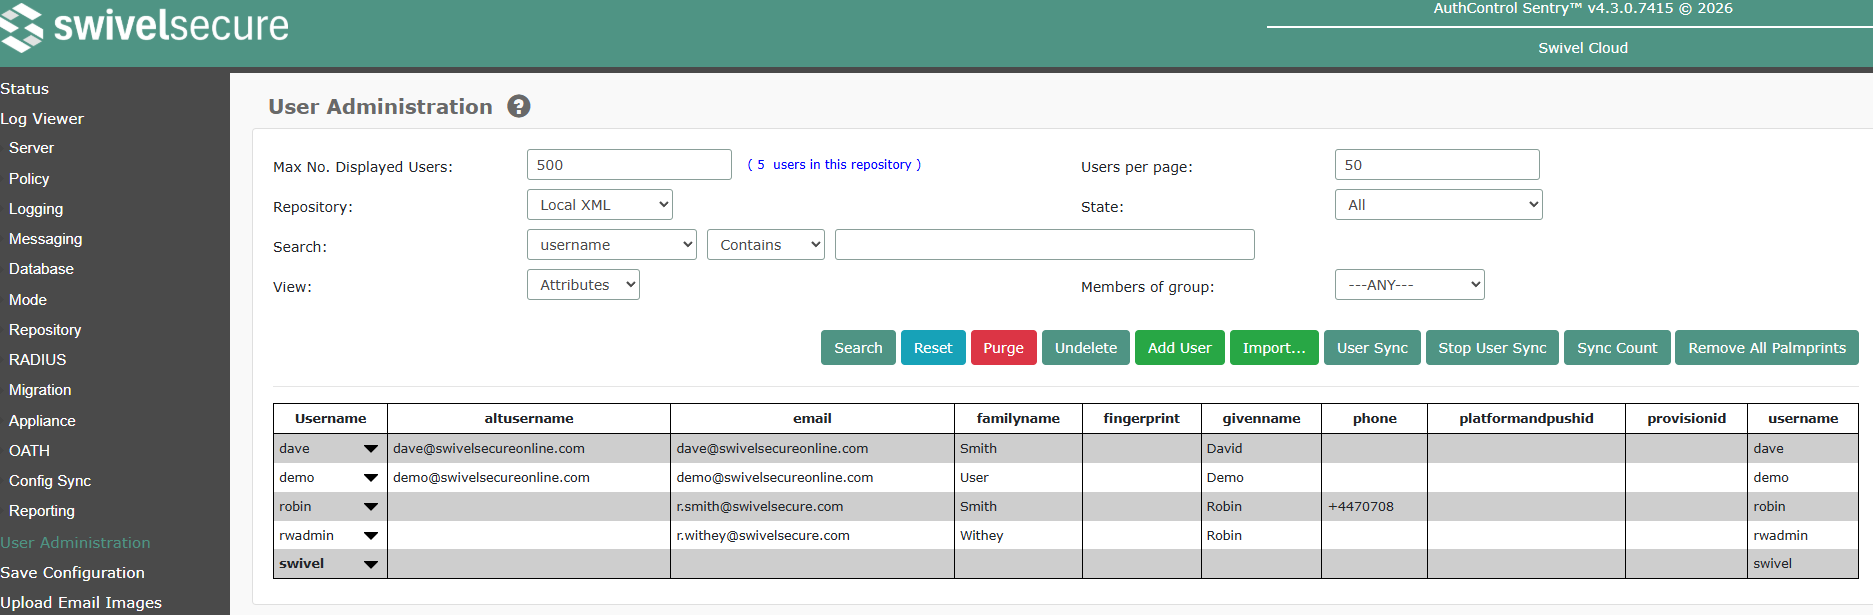Open the Reporting menu item
Image resolution: width=1873 pixels, height=615 pixels.
(x=42, y=511)
